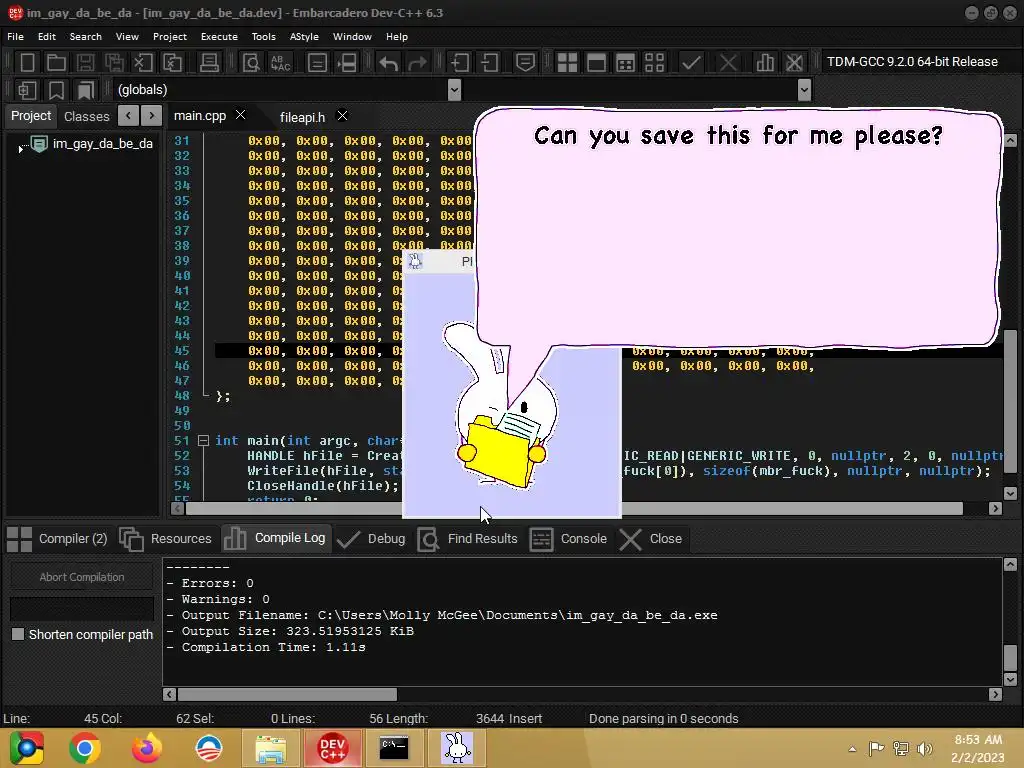
Task: Open the members dropdown right of (globals)
Action: tap(805, 89)
